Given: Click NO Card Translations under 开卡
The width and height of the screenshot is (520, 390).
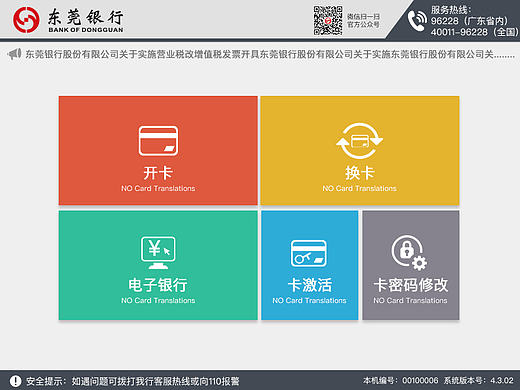Looking at the screenshot, I should pos(158,188).
